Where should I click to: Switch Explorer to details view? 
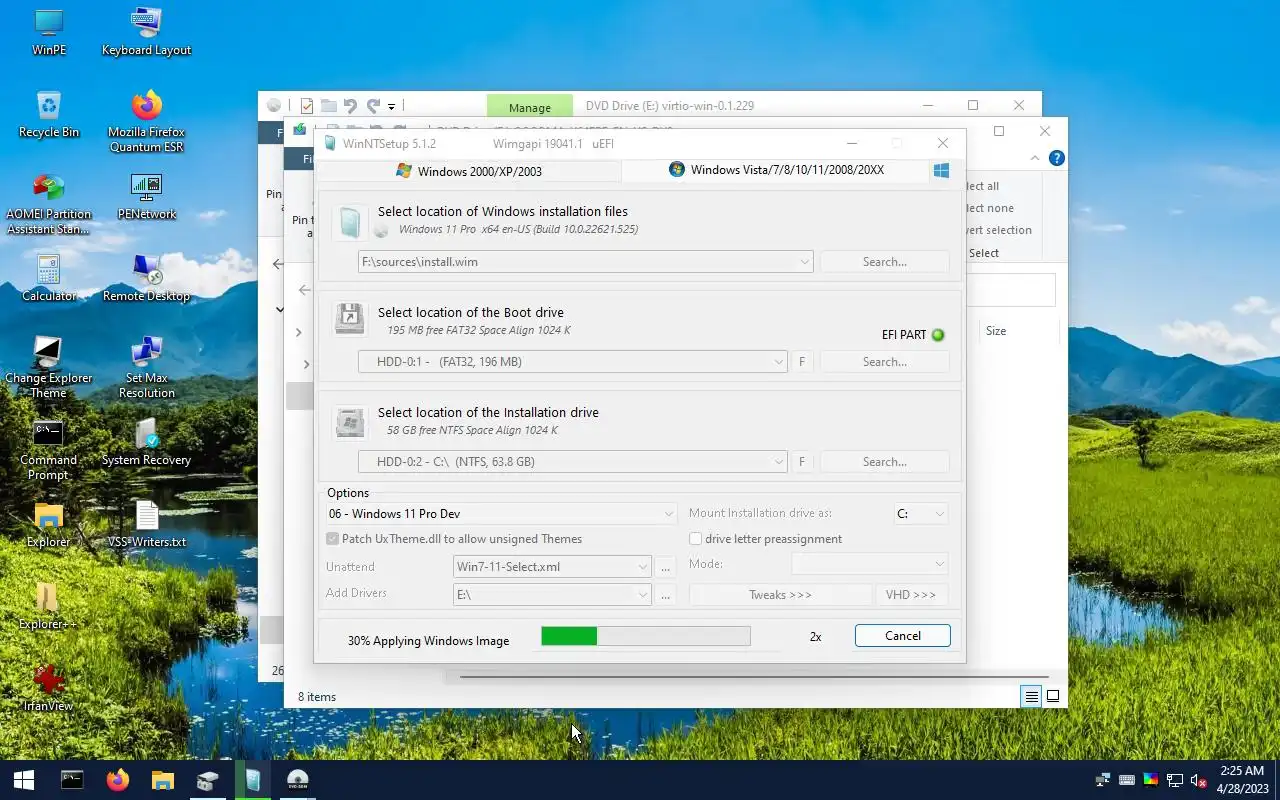tap(1031, 696)
